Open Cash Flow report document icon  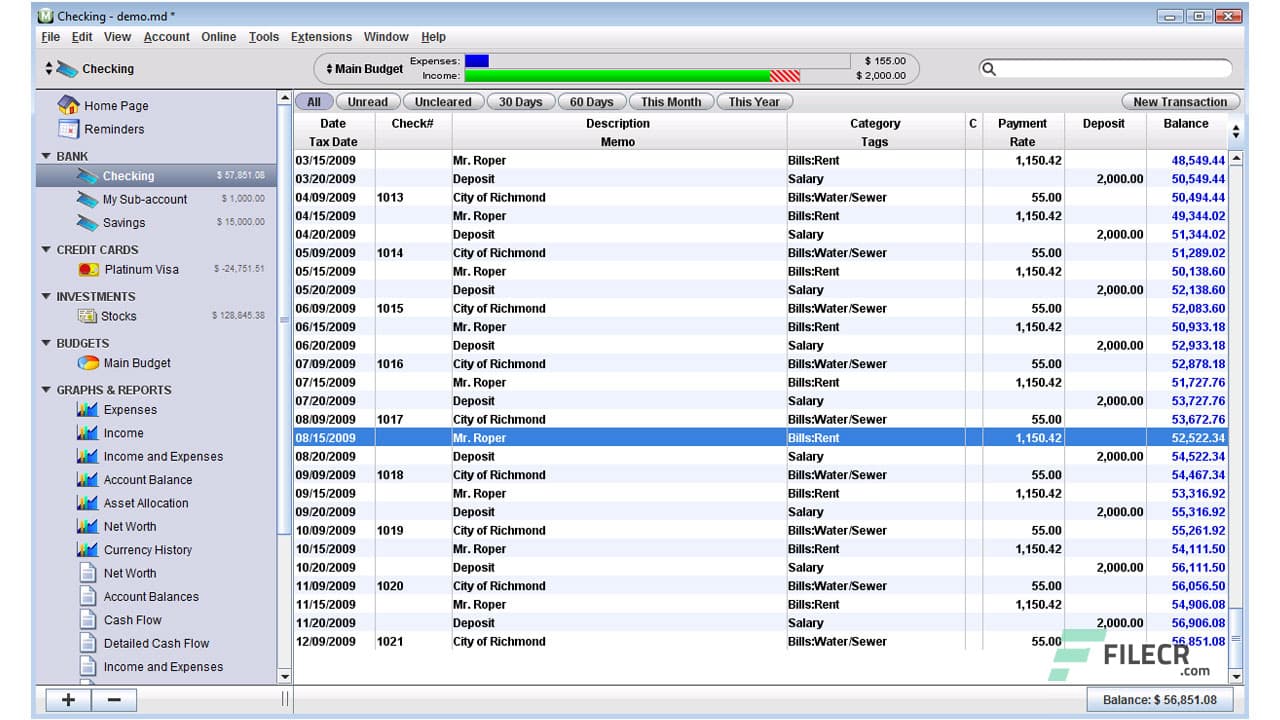87,620
